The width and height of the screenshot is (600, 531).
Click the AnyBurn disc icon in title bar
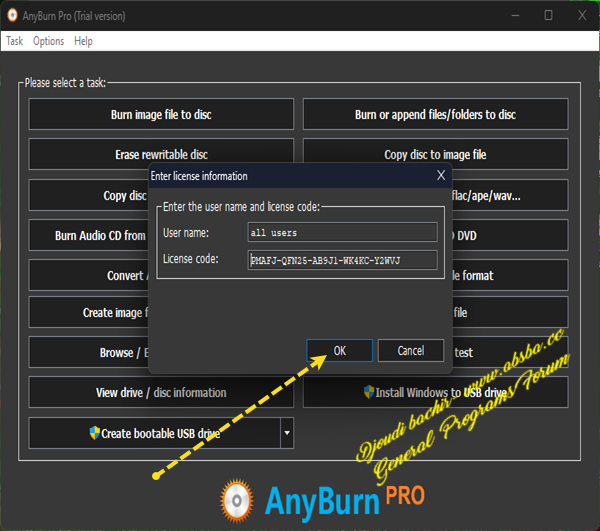[x=12, y=15]
